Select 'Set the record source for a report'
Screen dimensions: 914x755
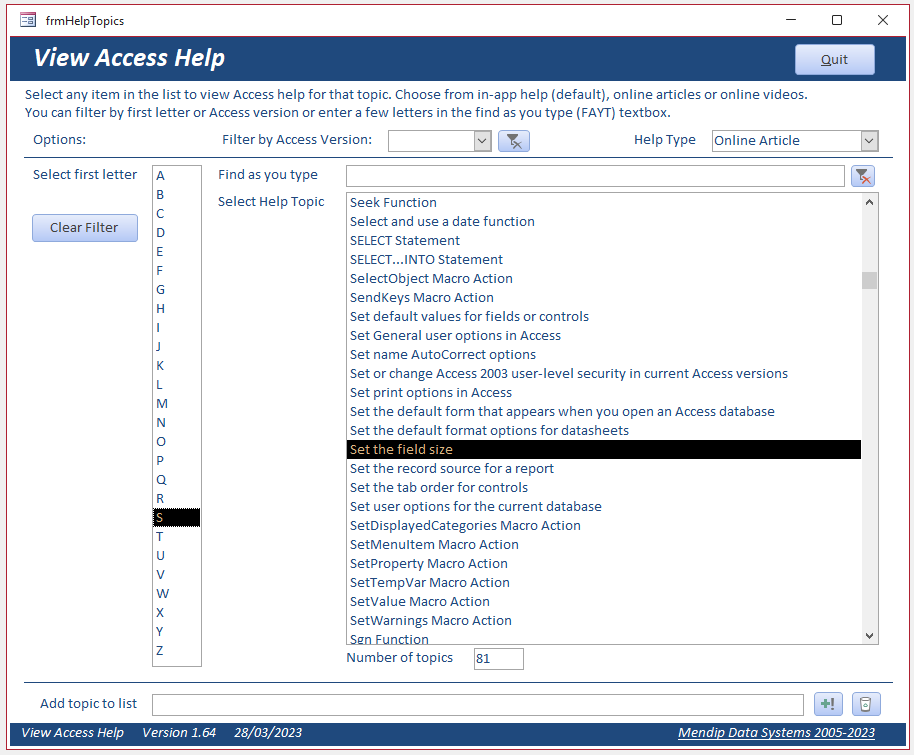click(x=604, y=469)
